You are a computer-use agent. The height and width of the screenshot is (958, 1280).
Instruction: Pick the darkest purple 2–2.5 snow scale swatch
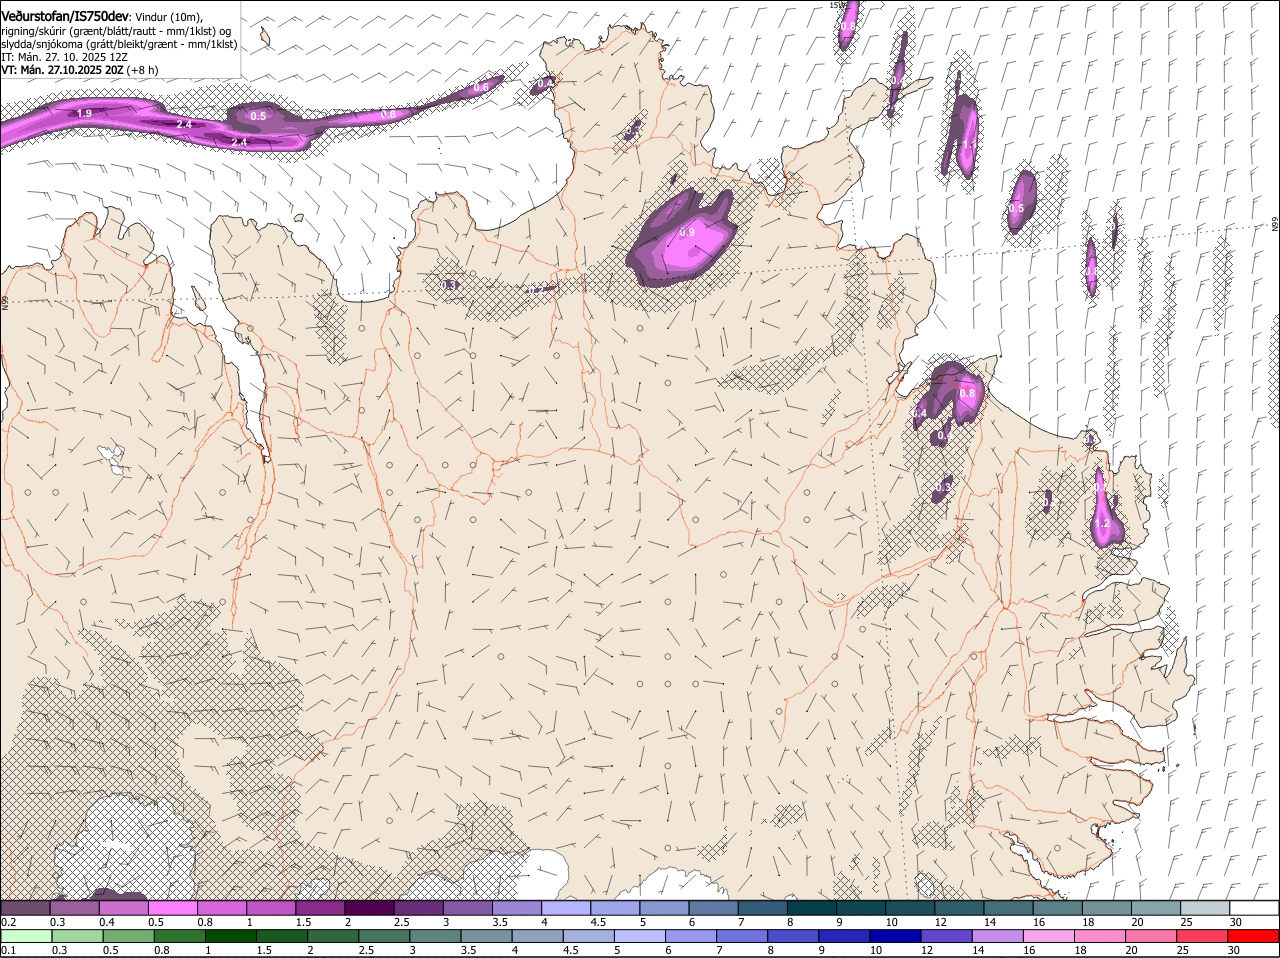tap(369, 908)
